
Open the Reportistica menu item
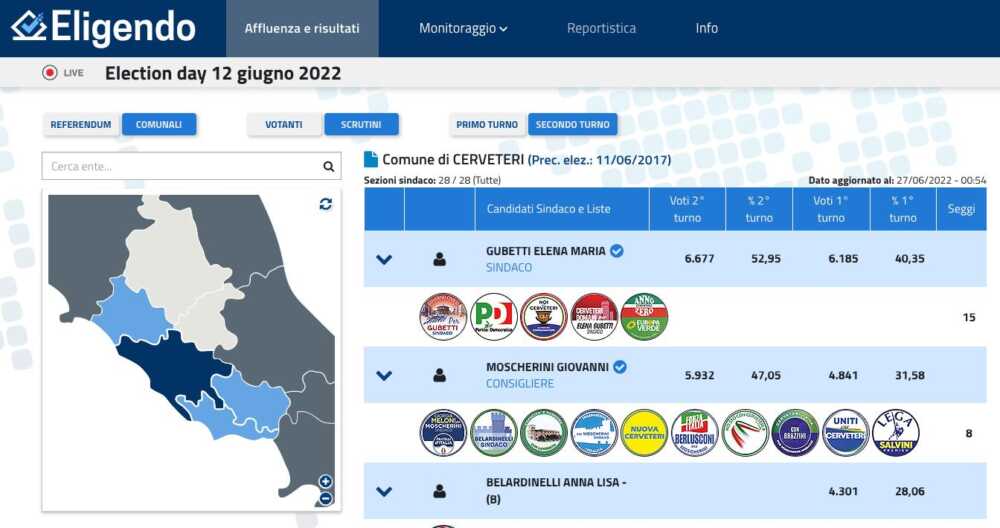(x=601, y=28)
